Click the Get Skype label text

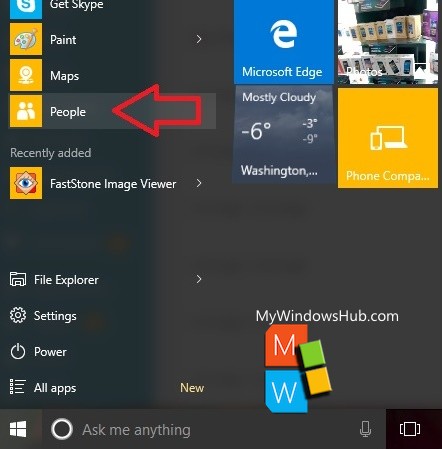(x=77, y=5)
